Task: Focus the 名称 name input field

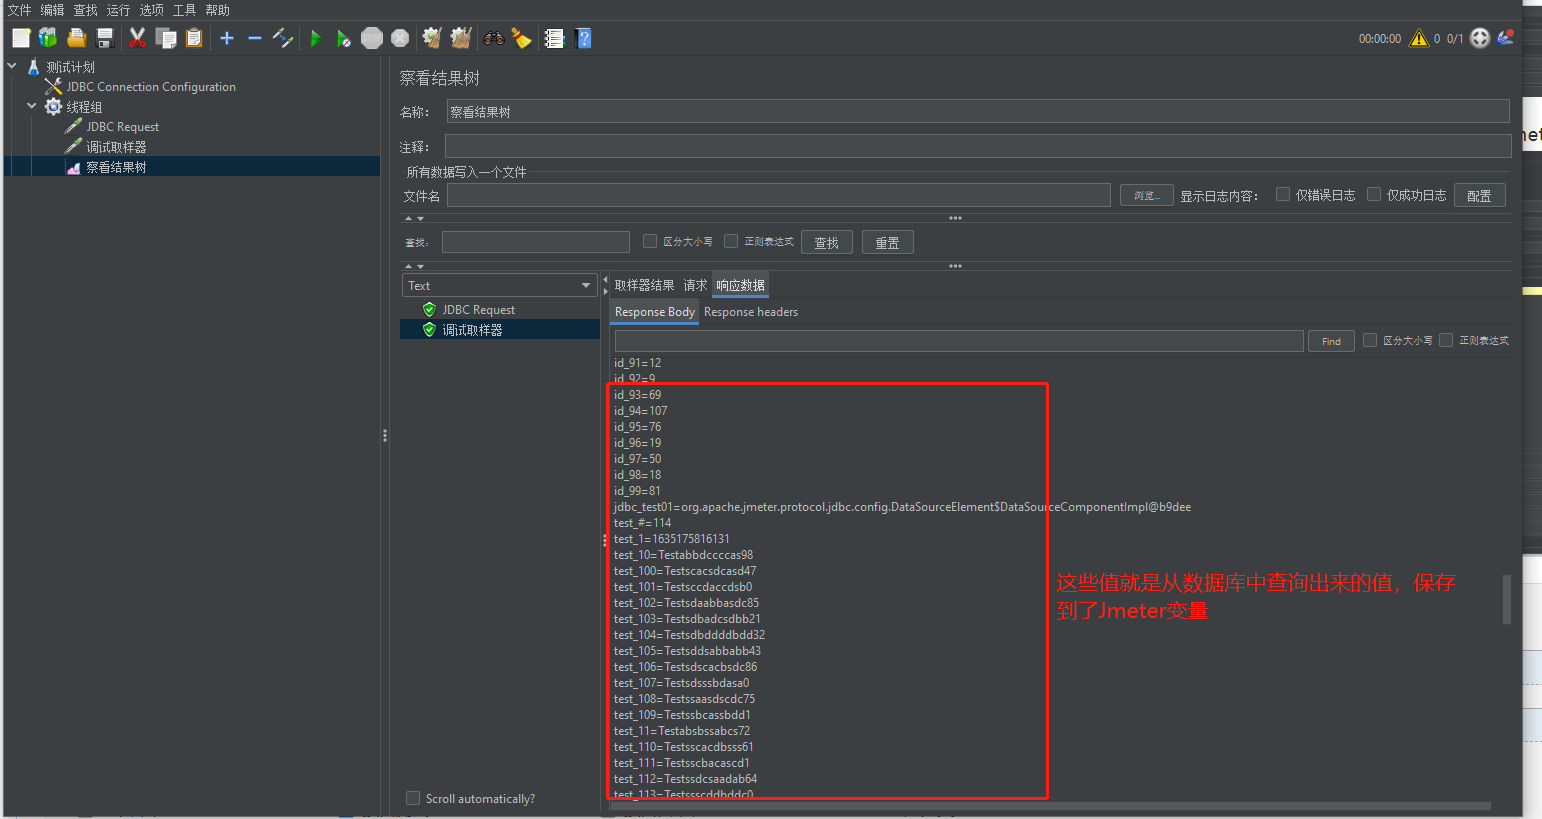Action: pos(977,111)
